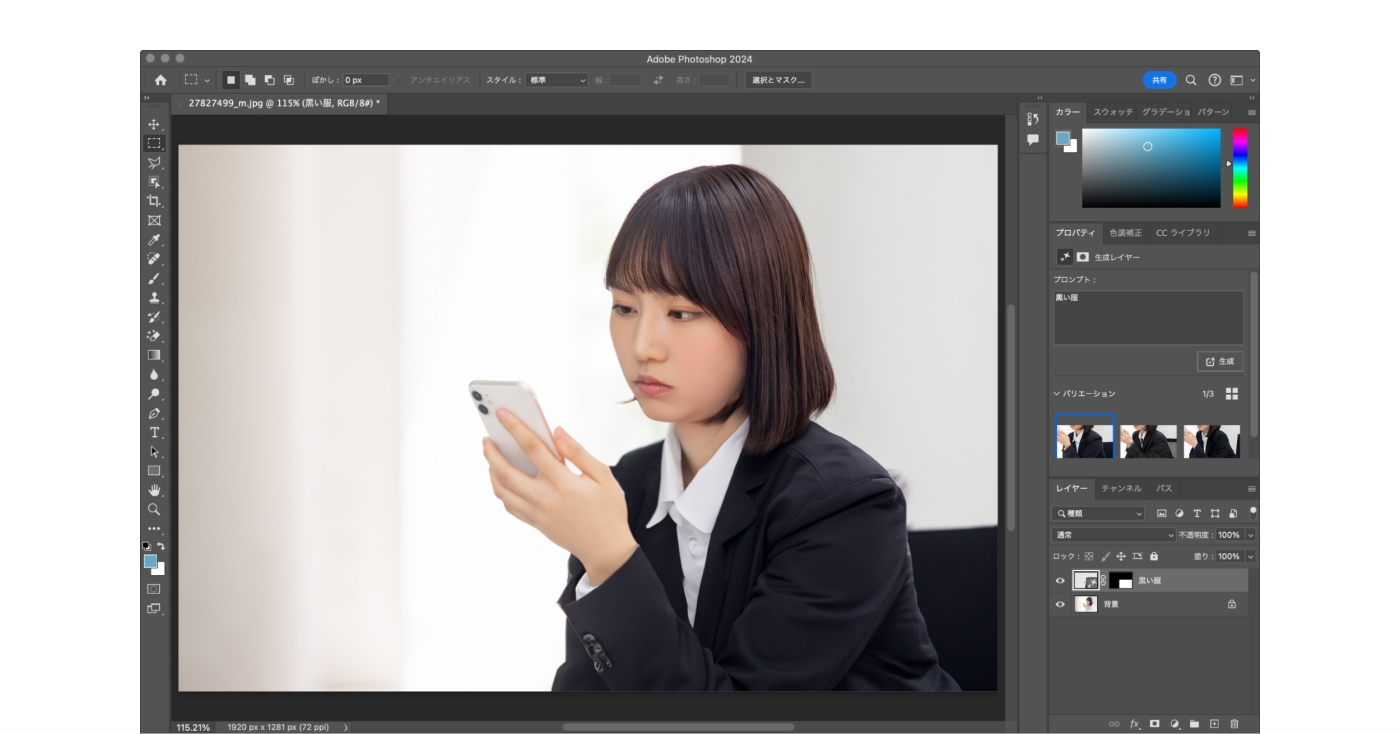Switch to the チャンネル tab
The image size is (1400, 734).
click(1121, 488)
